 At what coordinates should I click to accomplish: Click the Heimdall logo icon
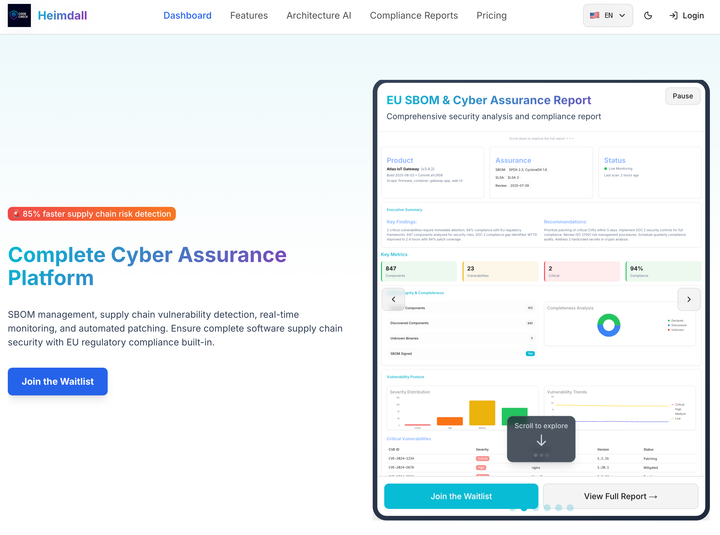[x=19, y=16]
